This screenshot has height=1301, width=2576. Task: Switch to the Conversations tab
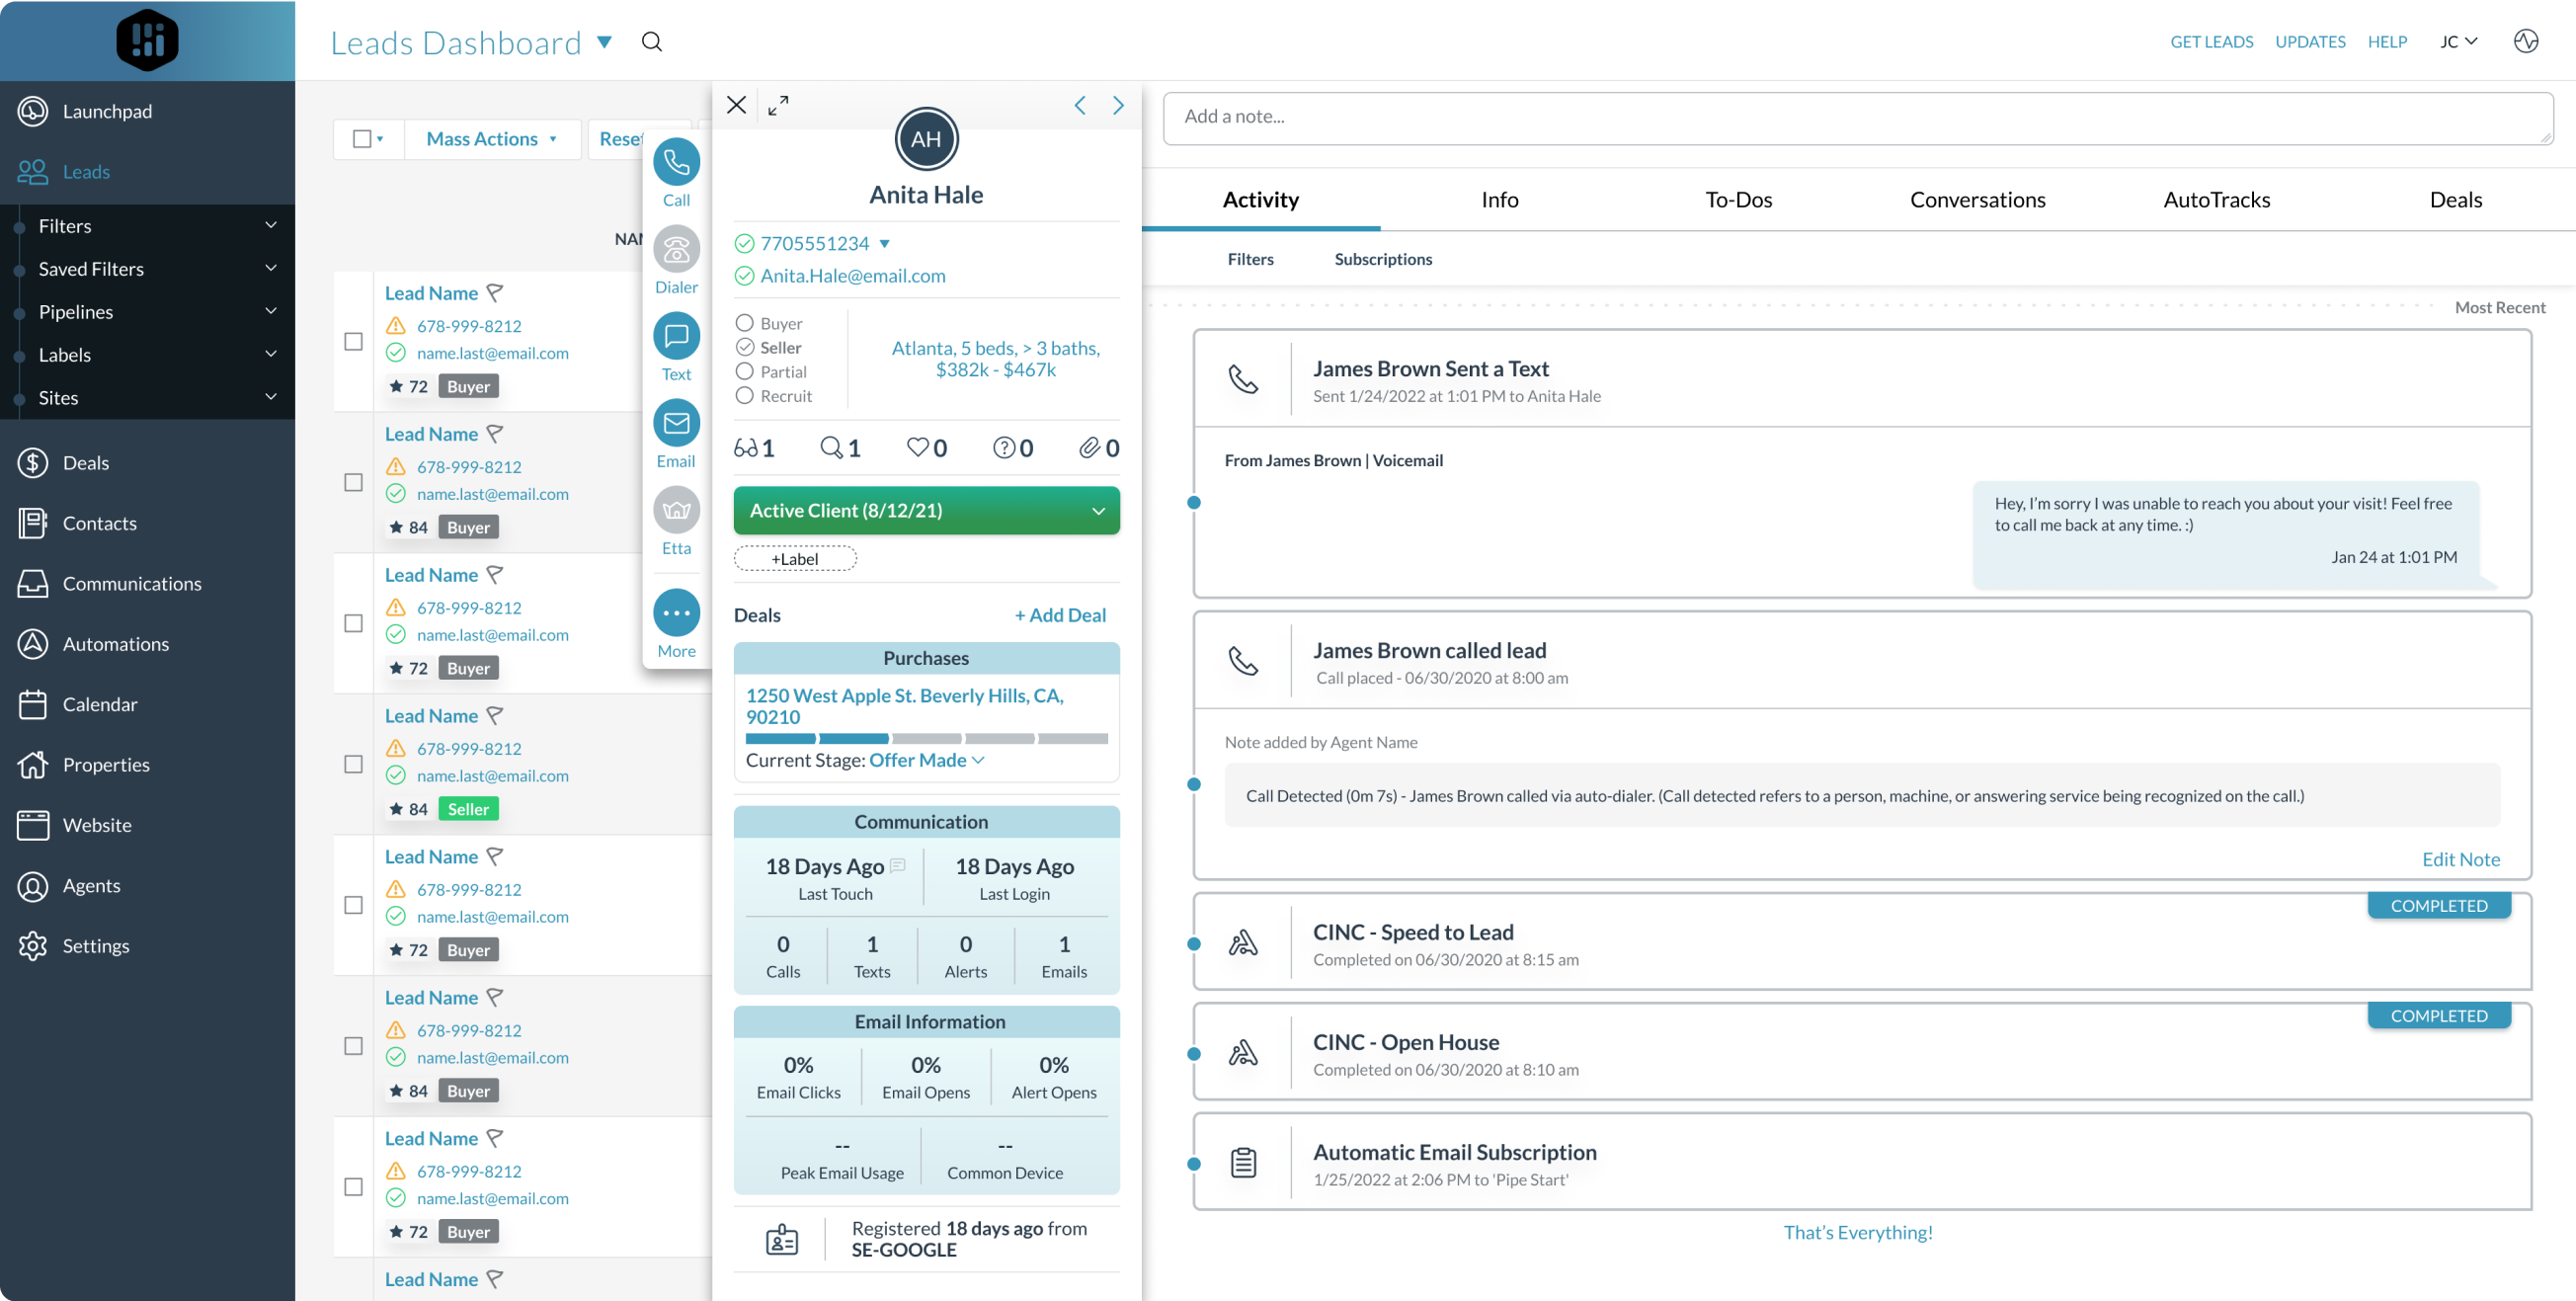click(x=1977, y=200)
